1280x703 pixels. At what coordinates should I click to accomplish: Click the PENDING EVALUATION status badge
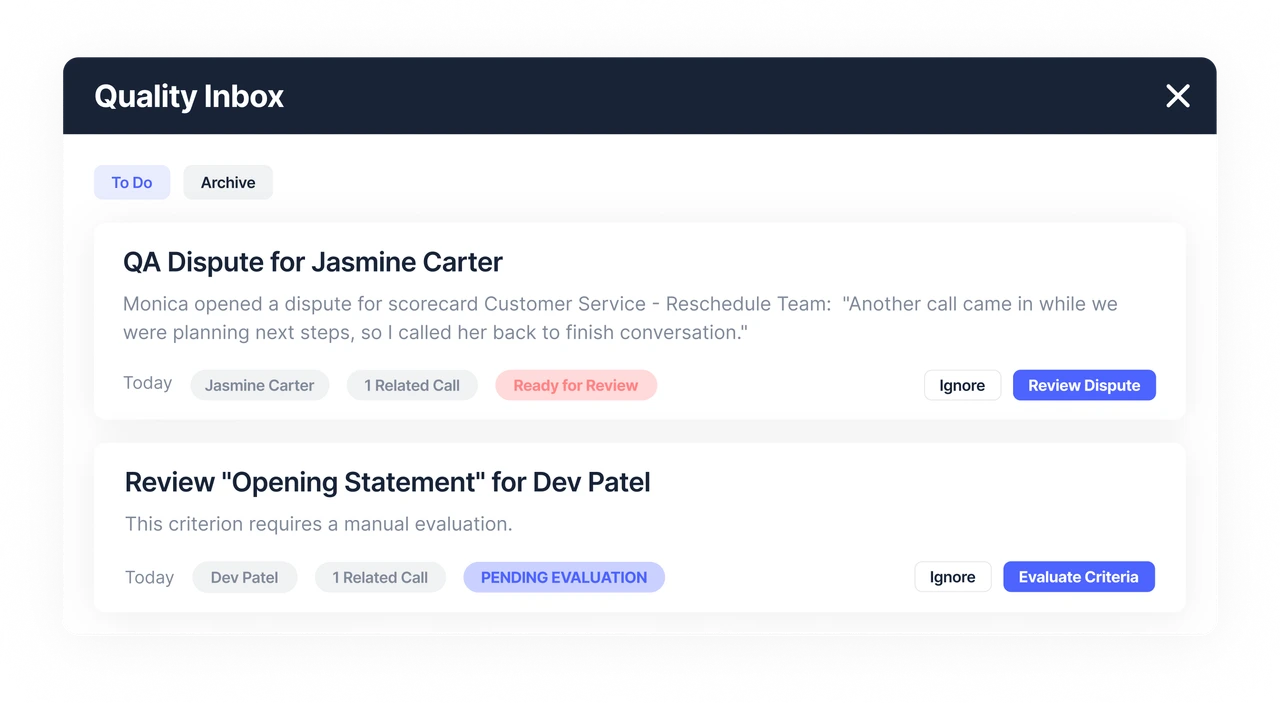pos(564,577)
